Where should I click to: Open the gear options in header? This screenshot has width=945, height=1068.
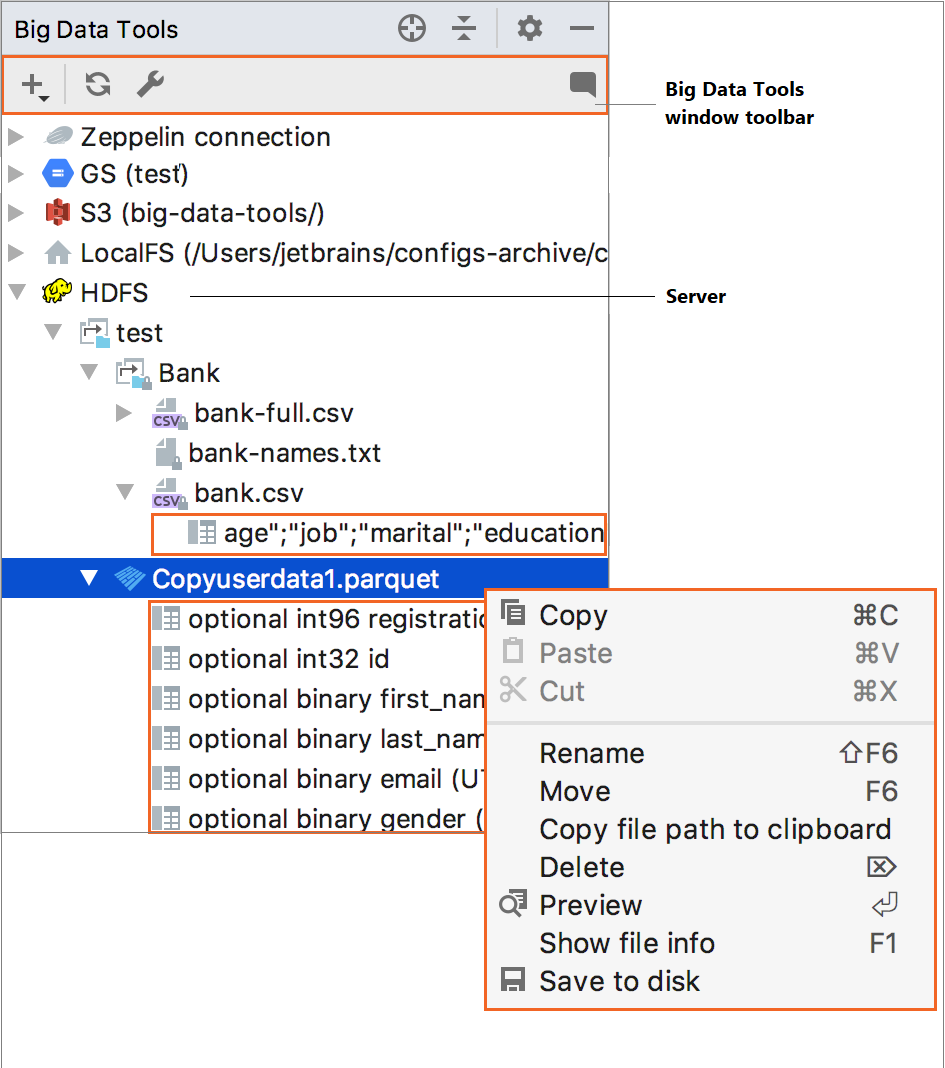(x=530, y=29)
